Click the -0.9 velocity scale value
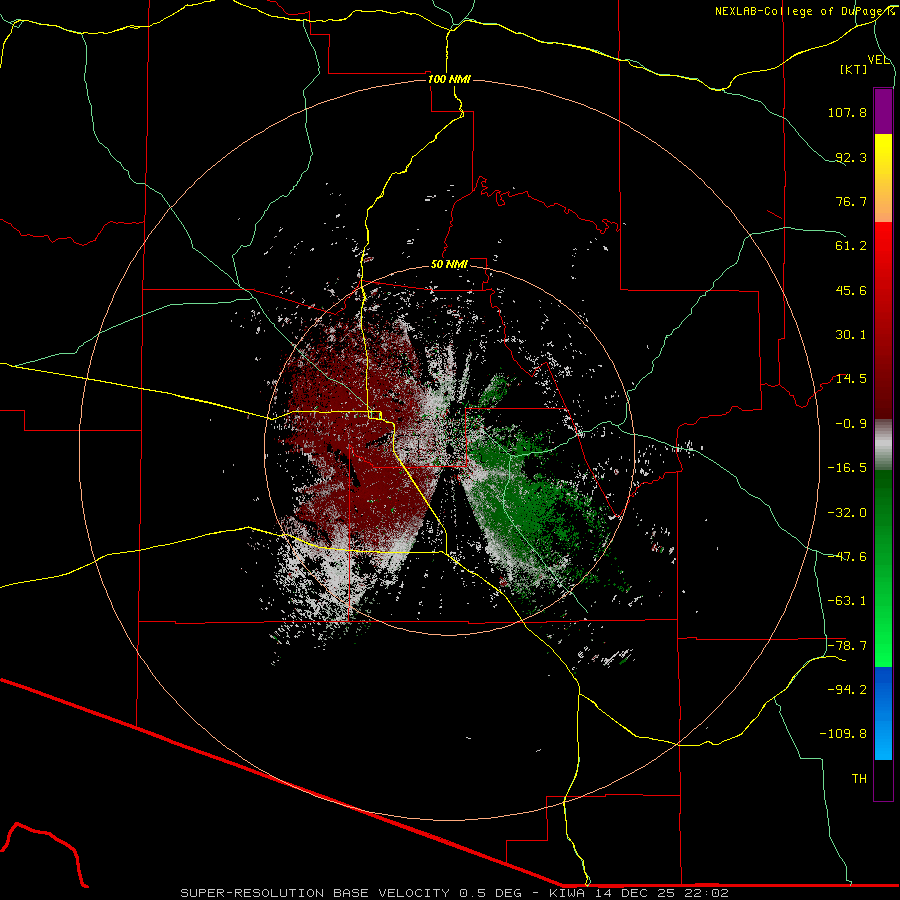 [851, 424]
